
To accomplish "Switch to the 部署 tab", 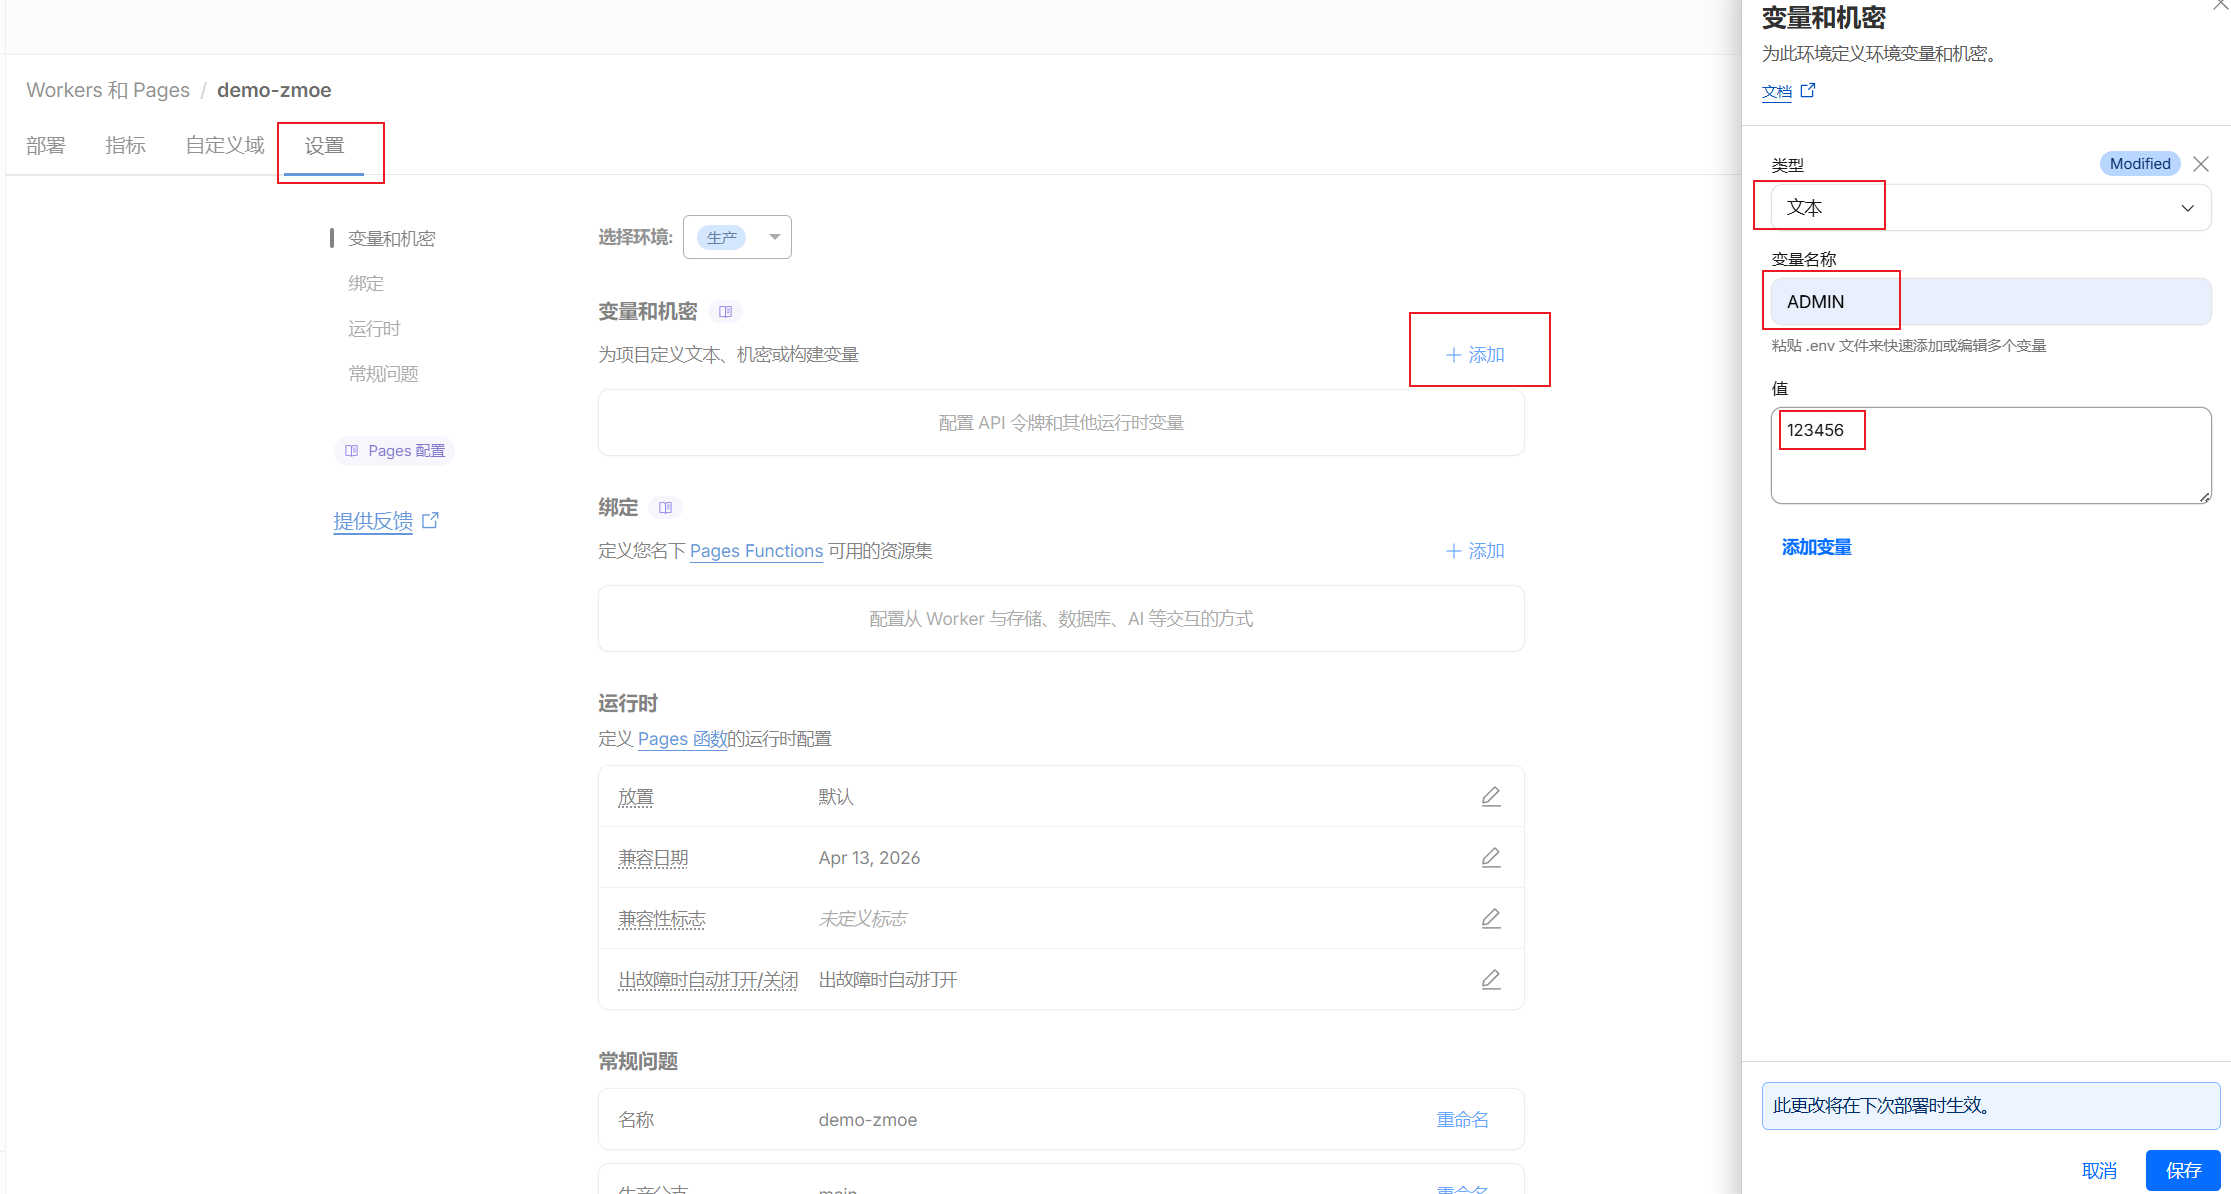I will click(46, 146).
